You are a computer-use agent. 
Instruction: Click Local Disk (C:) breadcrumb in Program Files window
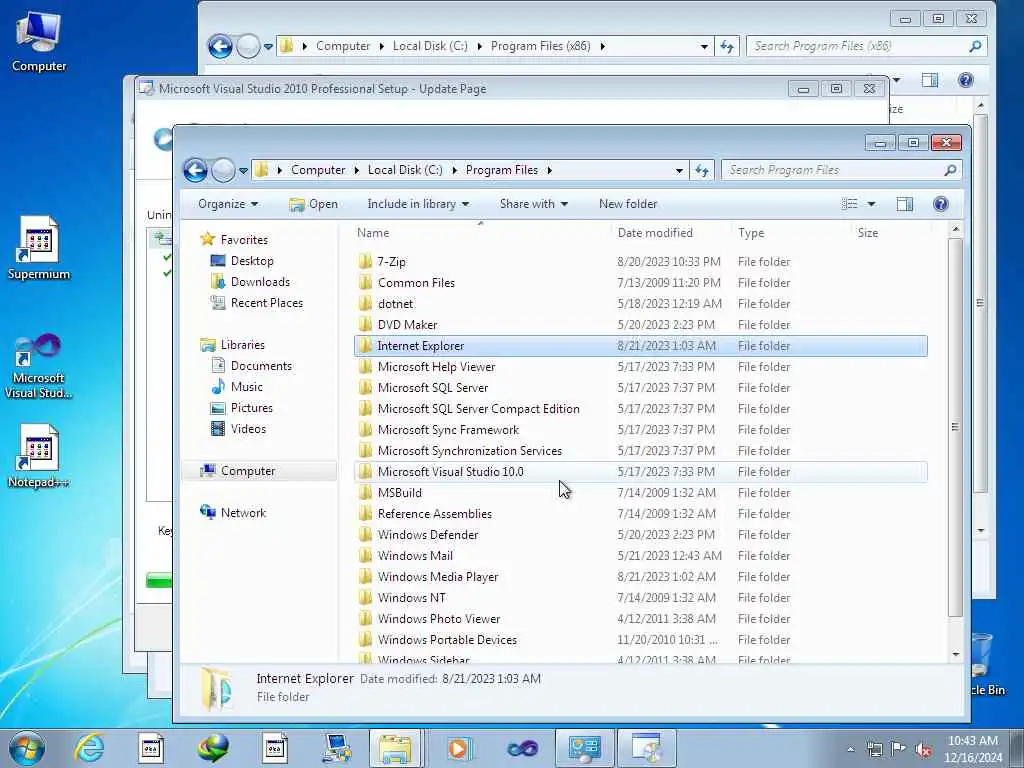tap(405, 170)
